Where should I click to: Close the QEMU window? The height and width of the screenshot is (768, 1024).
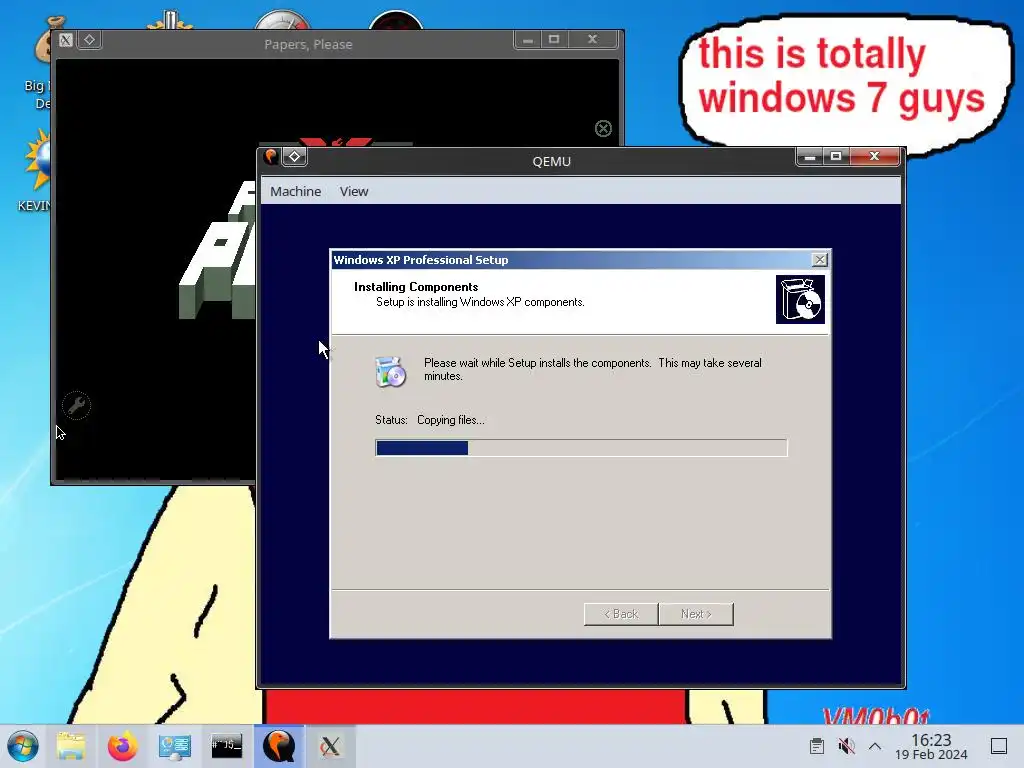(x=874, y=157)
